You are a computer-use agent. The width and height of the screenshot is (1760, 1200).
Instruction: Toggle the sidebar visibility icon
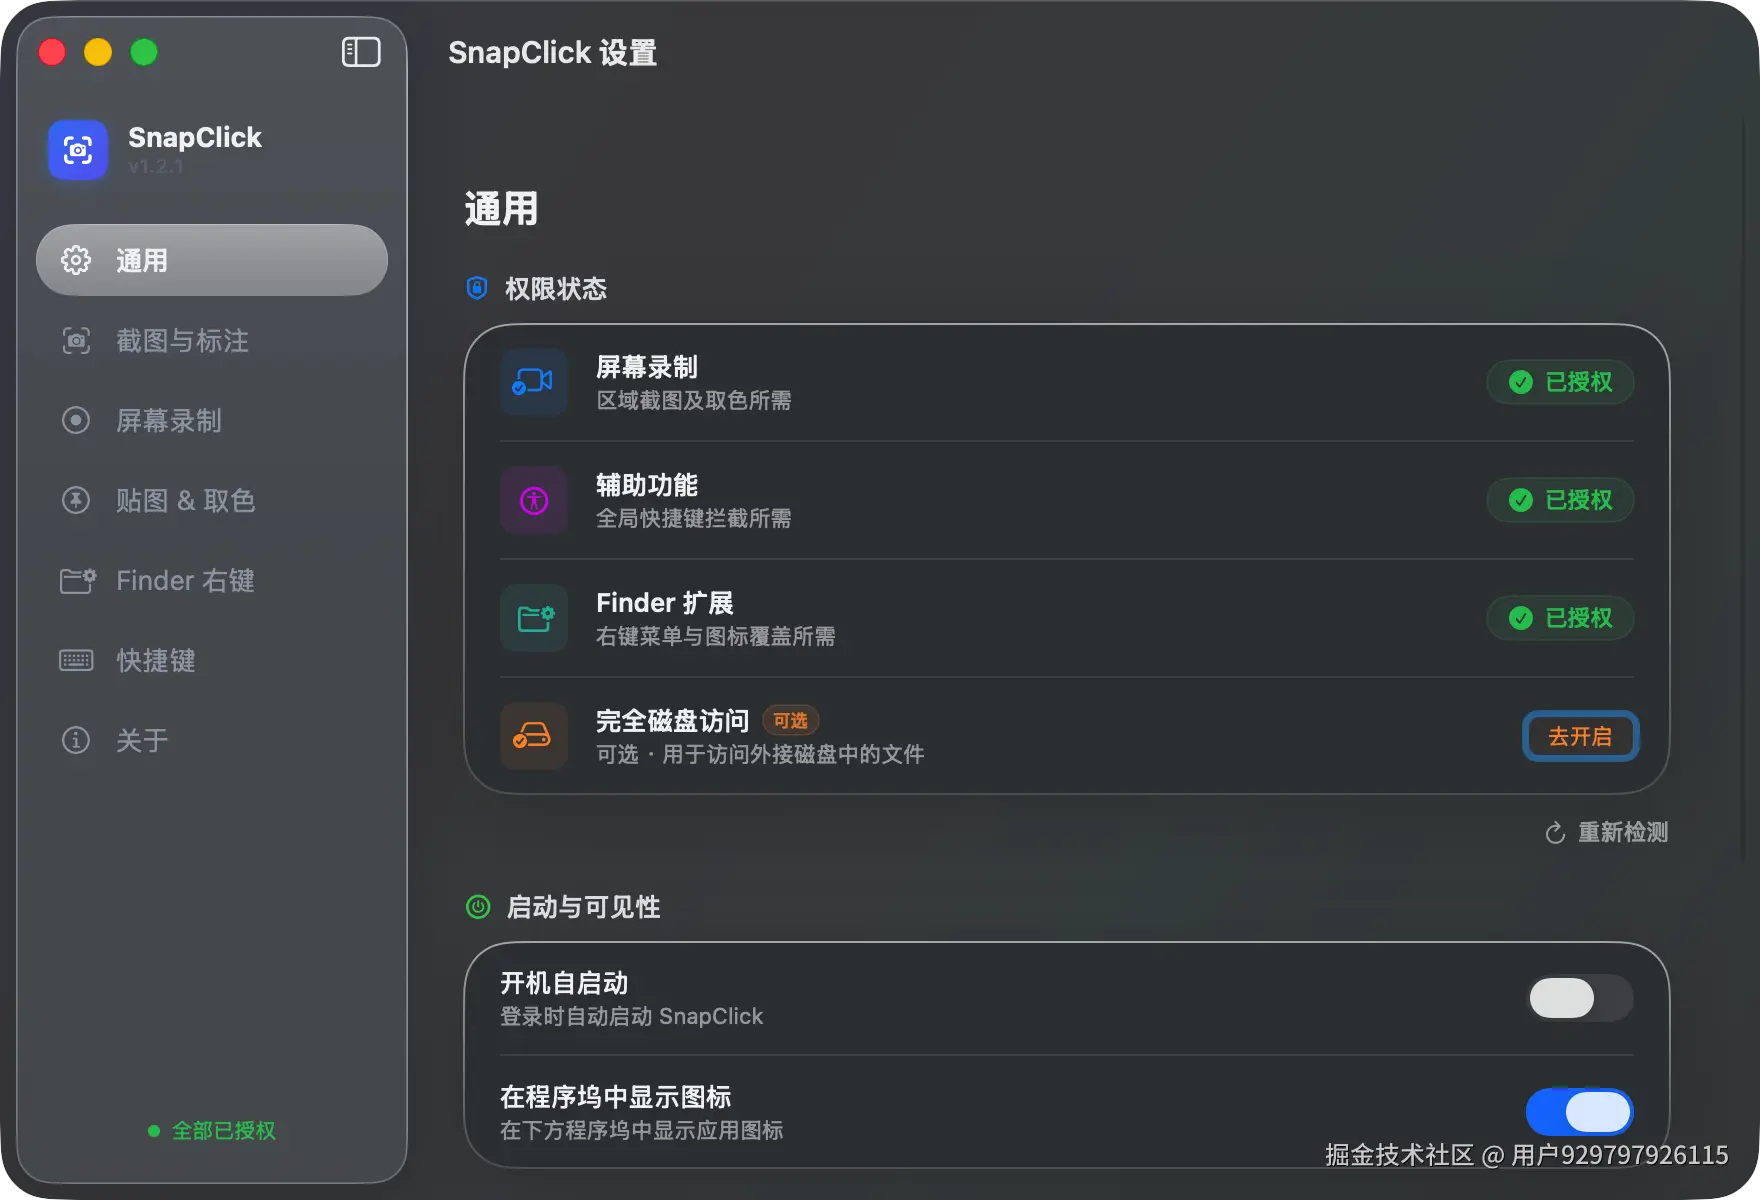click(361, 52)
